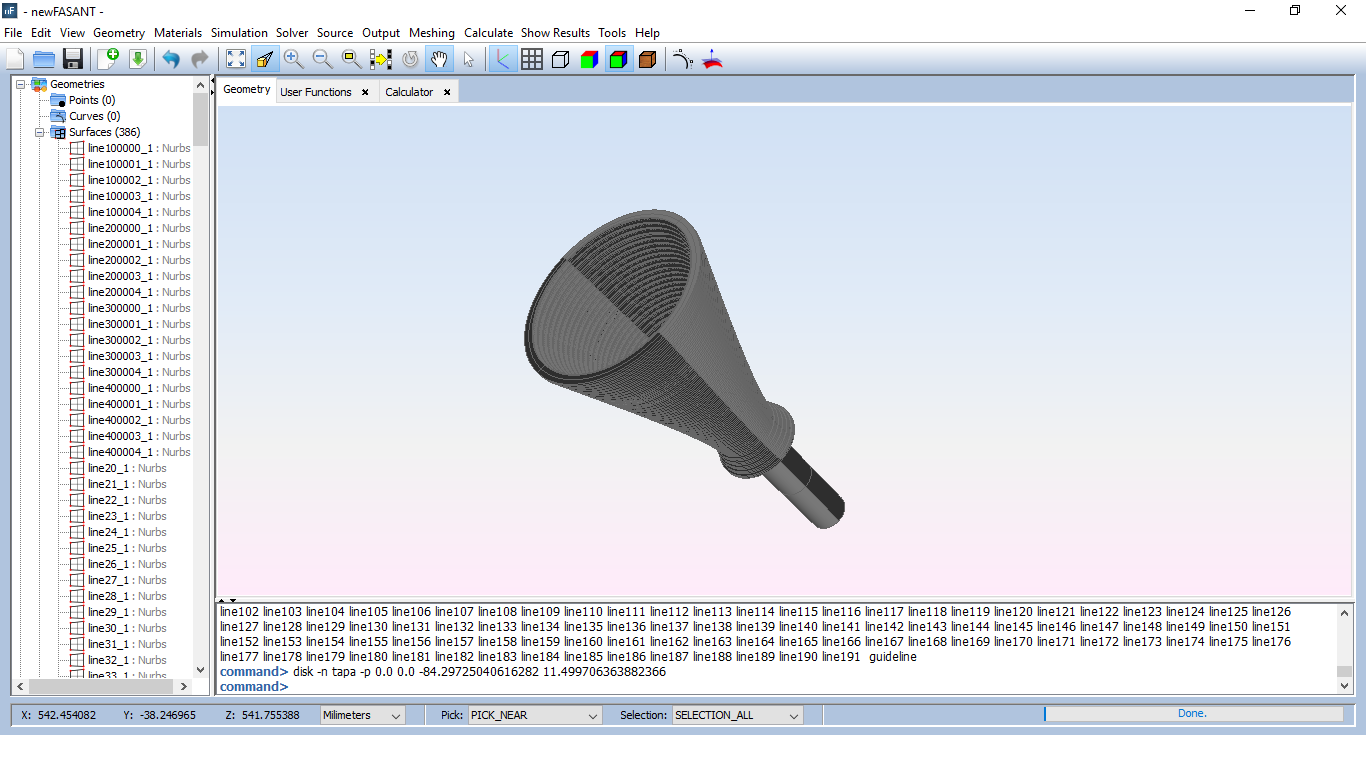Toggle the coordinate axes display button
This screenshot has height=768, width=1366.
coord(502,60)
